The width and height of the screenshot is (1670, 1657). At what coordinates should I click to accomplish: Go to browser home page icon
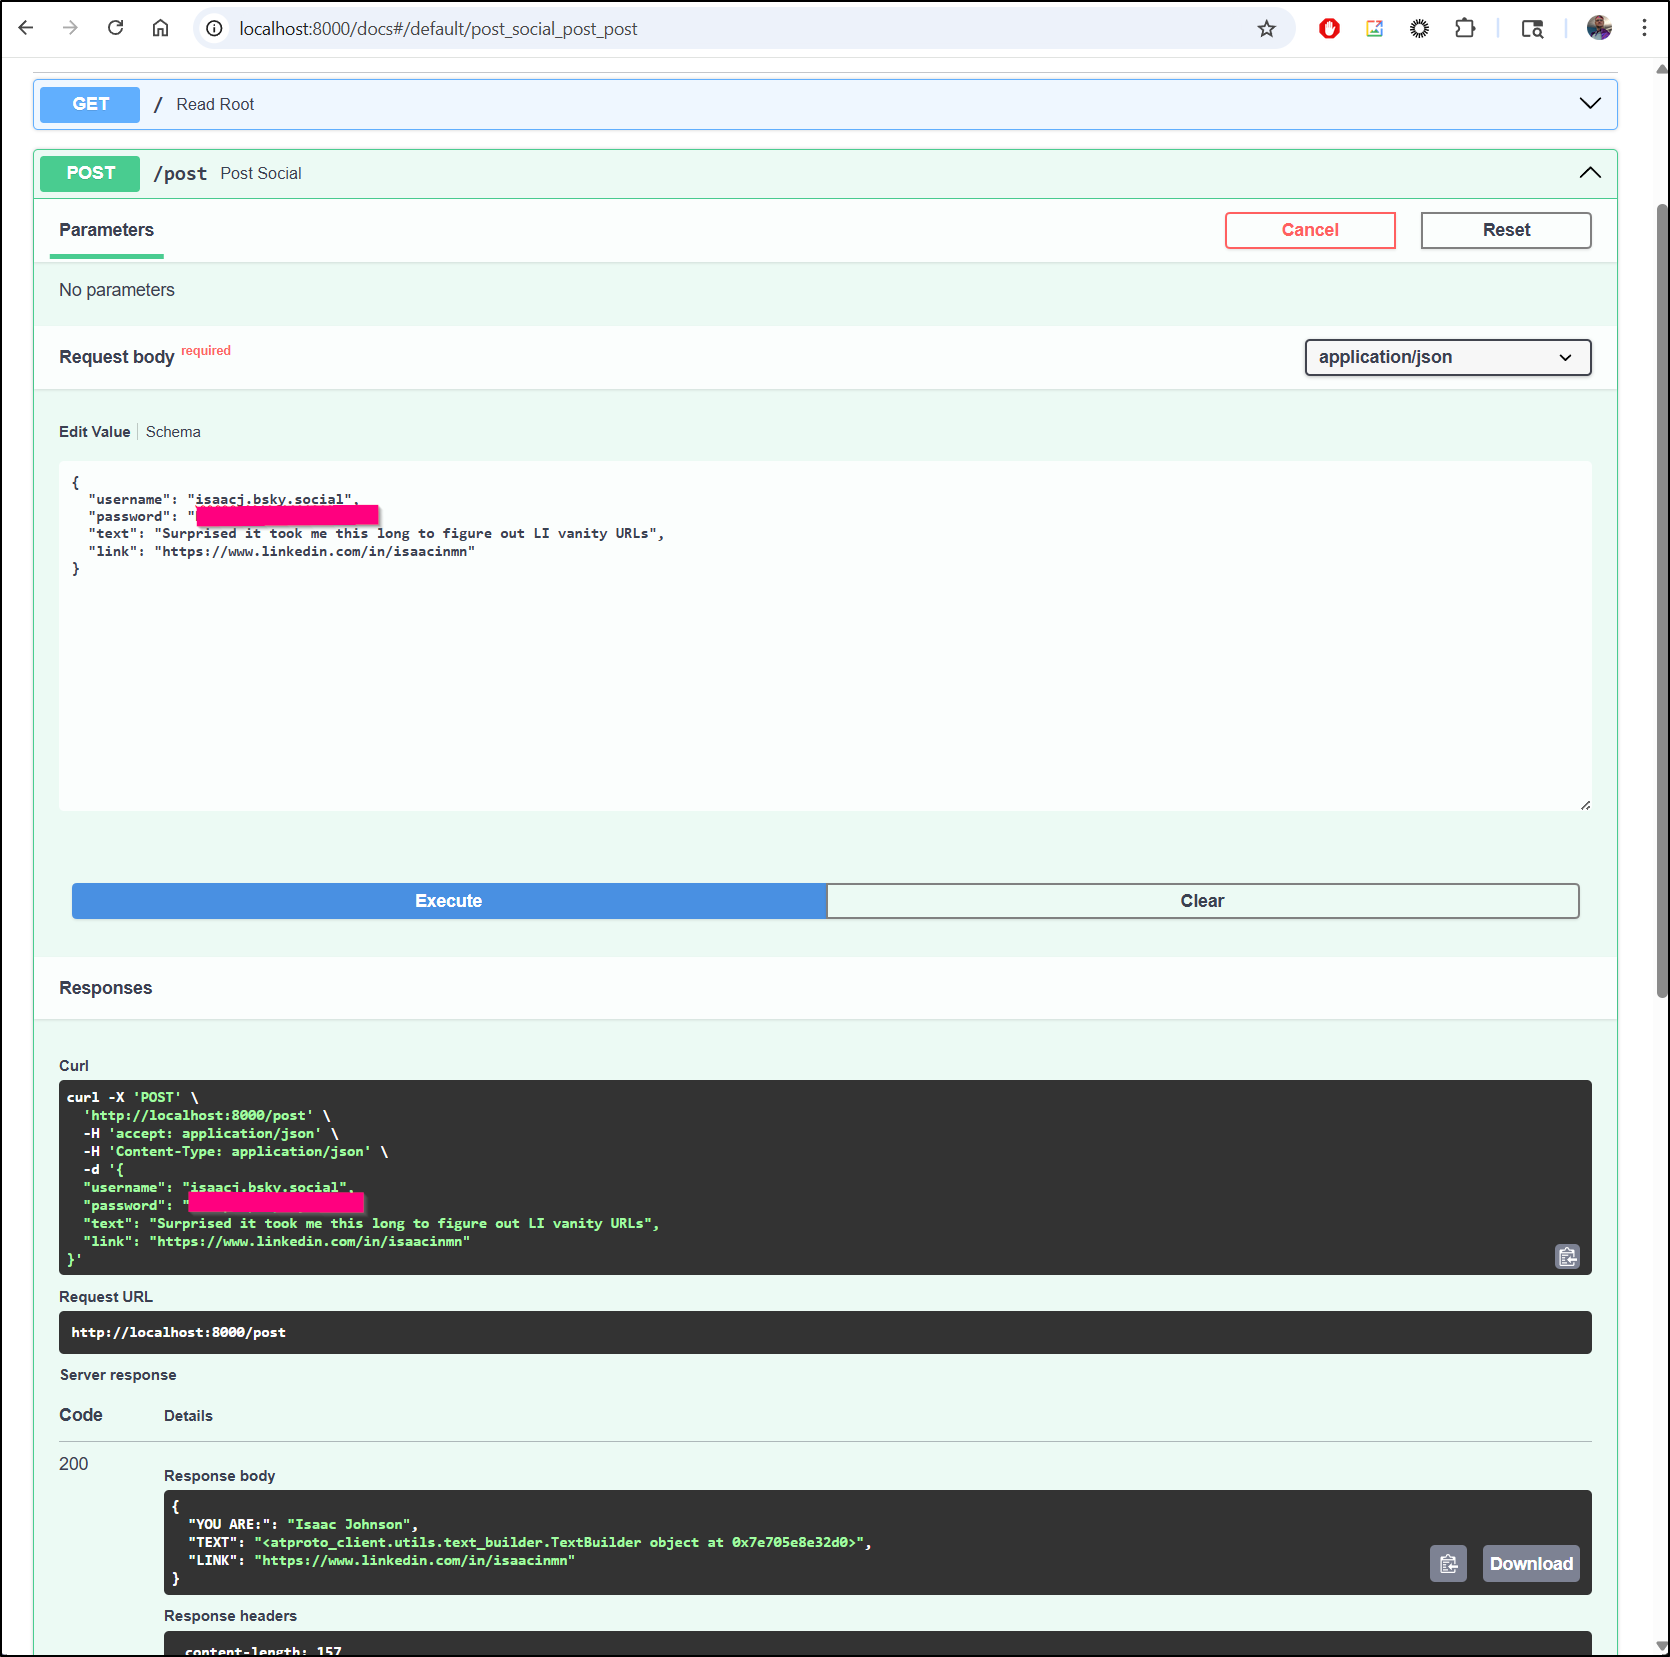pos(160,28)
